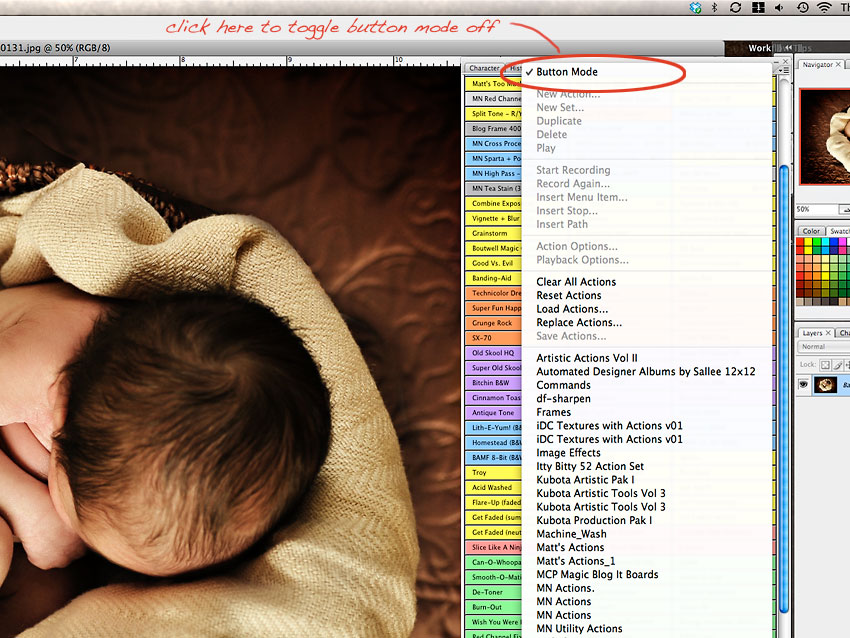This screenshot has width=850, height=638.
Task: Open the Spaces menu bar icon
Action: (758, 8)
